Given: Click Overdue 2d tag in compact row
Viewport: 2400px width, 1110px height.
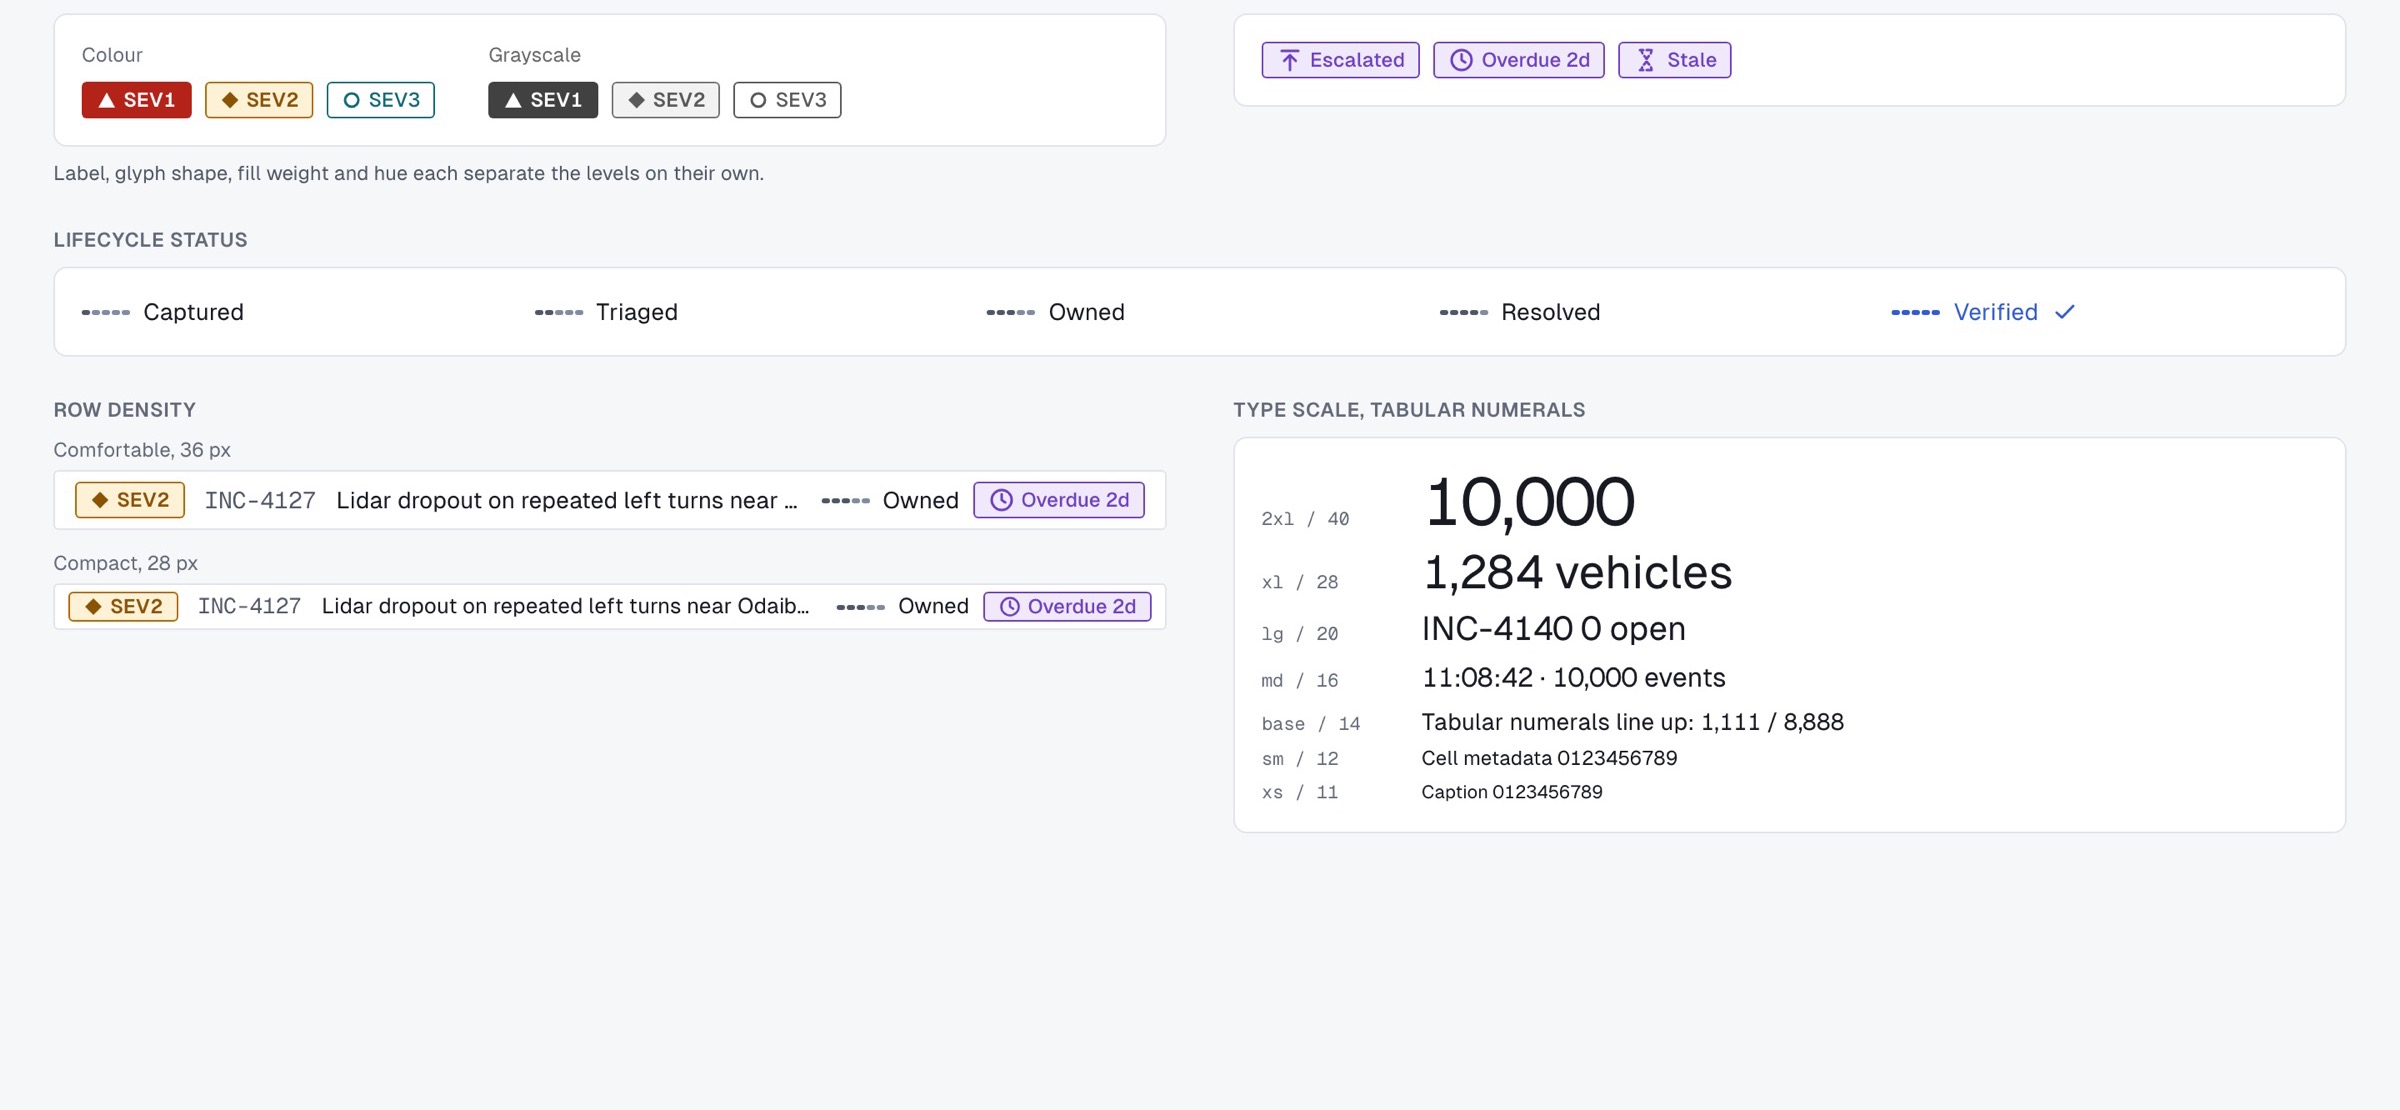Looking at the screenshot, I should [x=1067, y=606].
